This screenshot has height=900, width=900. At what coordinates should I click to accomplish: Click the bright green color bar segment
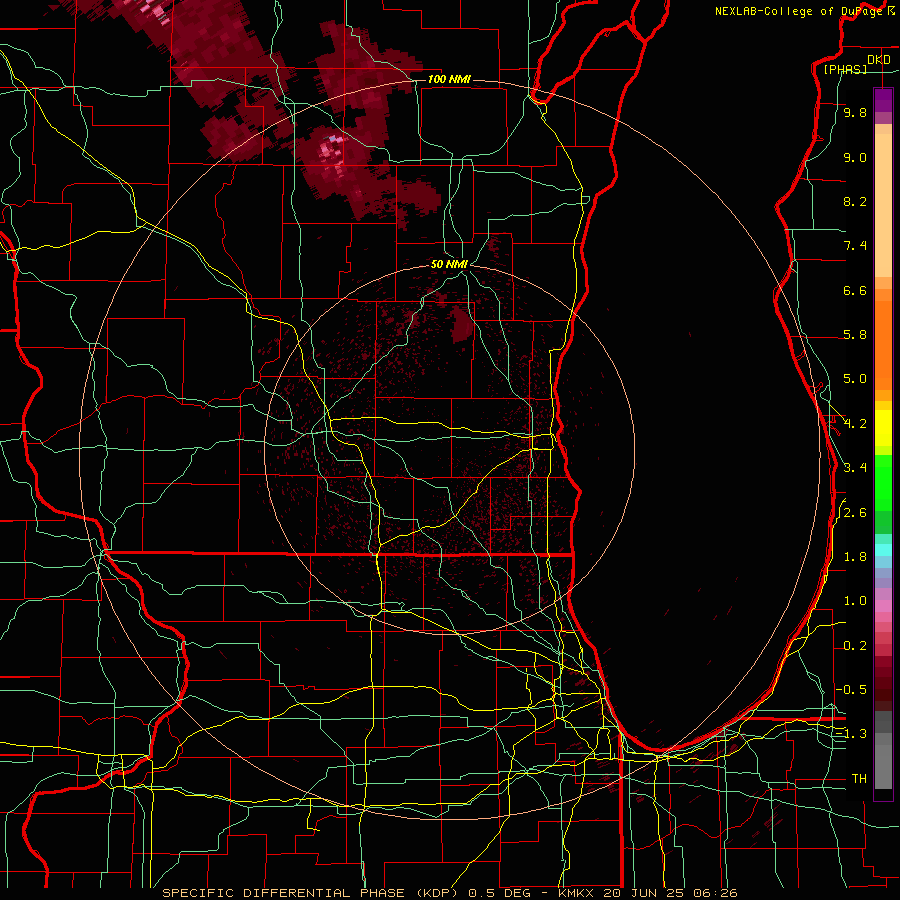pos(883,483)
